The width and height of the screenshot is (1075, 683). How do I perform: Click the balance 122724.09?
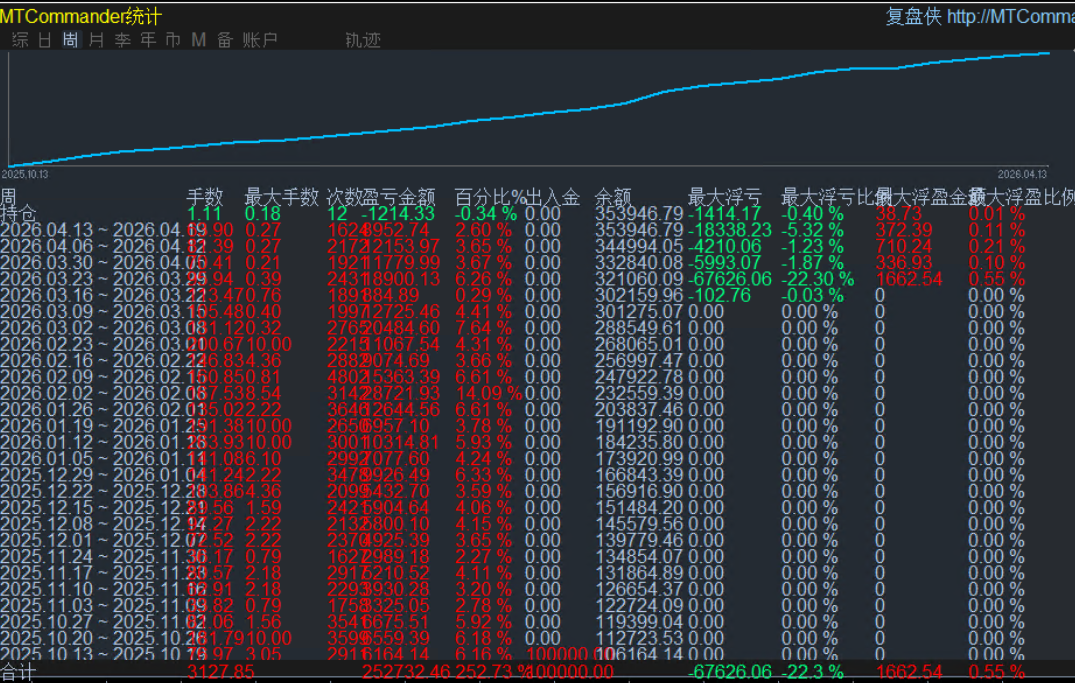click(x=639, y=606)
